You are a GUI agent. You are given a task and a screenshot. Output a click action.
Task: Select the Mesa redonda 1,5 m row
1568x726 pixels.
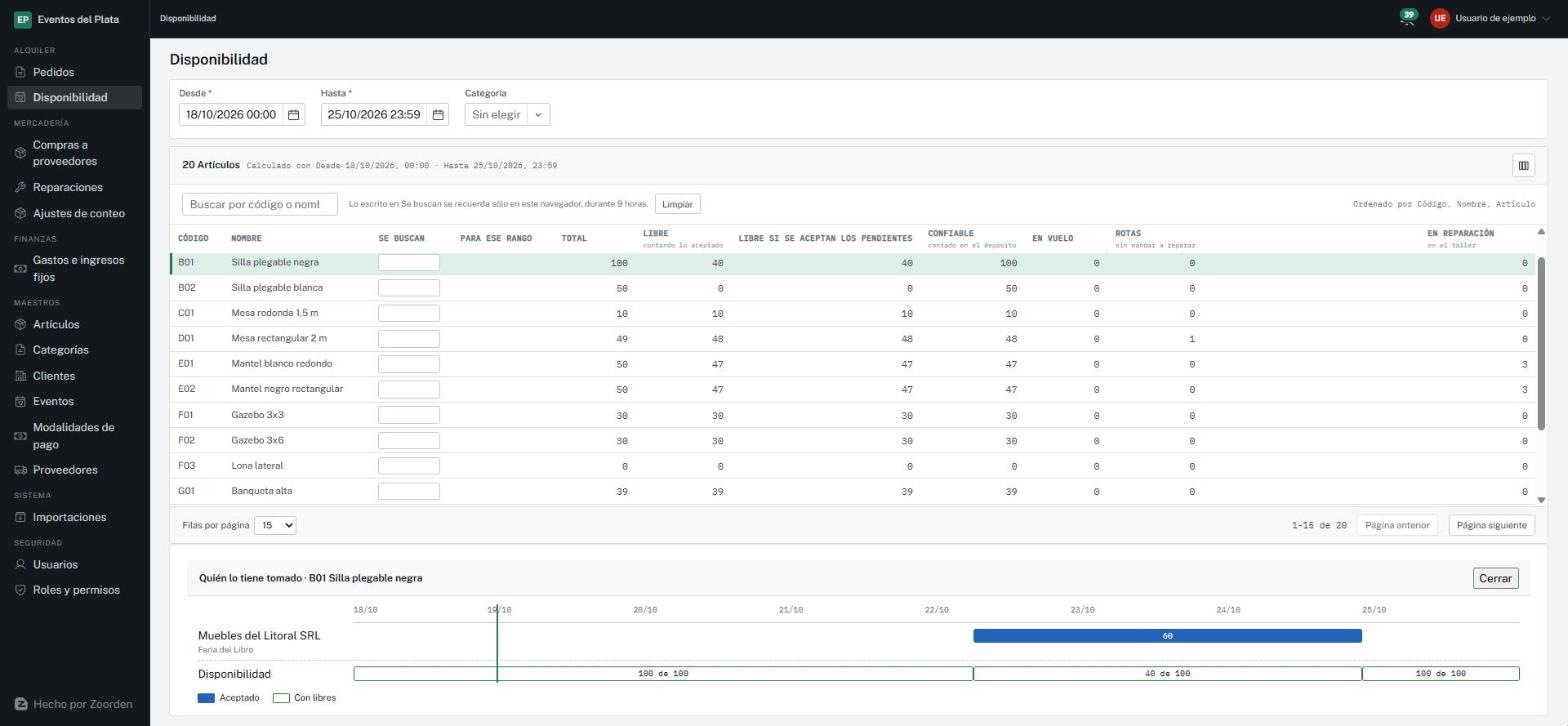click(x=851, y=313)
